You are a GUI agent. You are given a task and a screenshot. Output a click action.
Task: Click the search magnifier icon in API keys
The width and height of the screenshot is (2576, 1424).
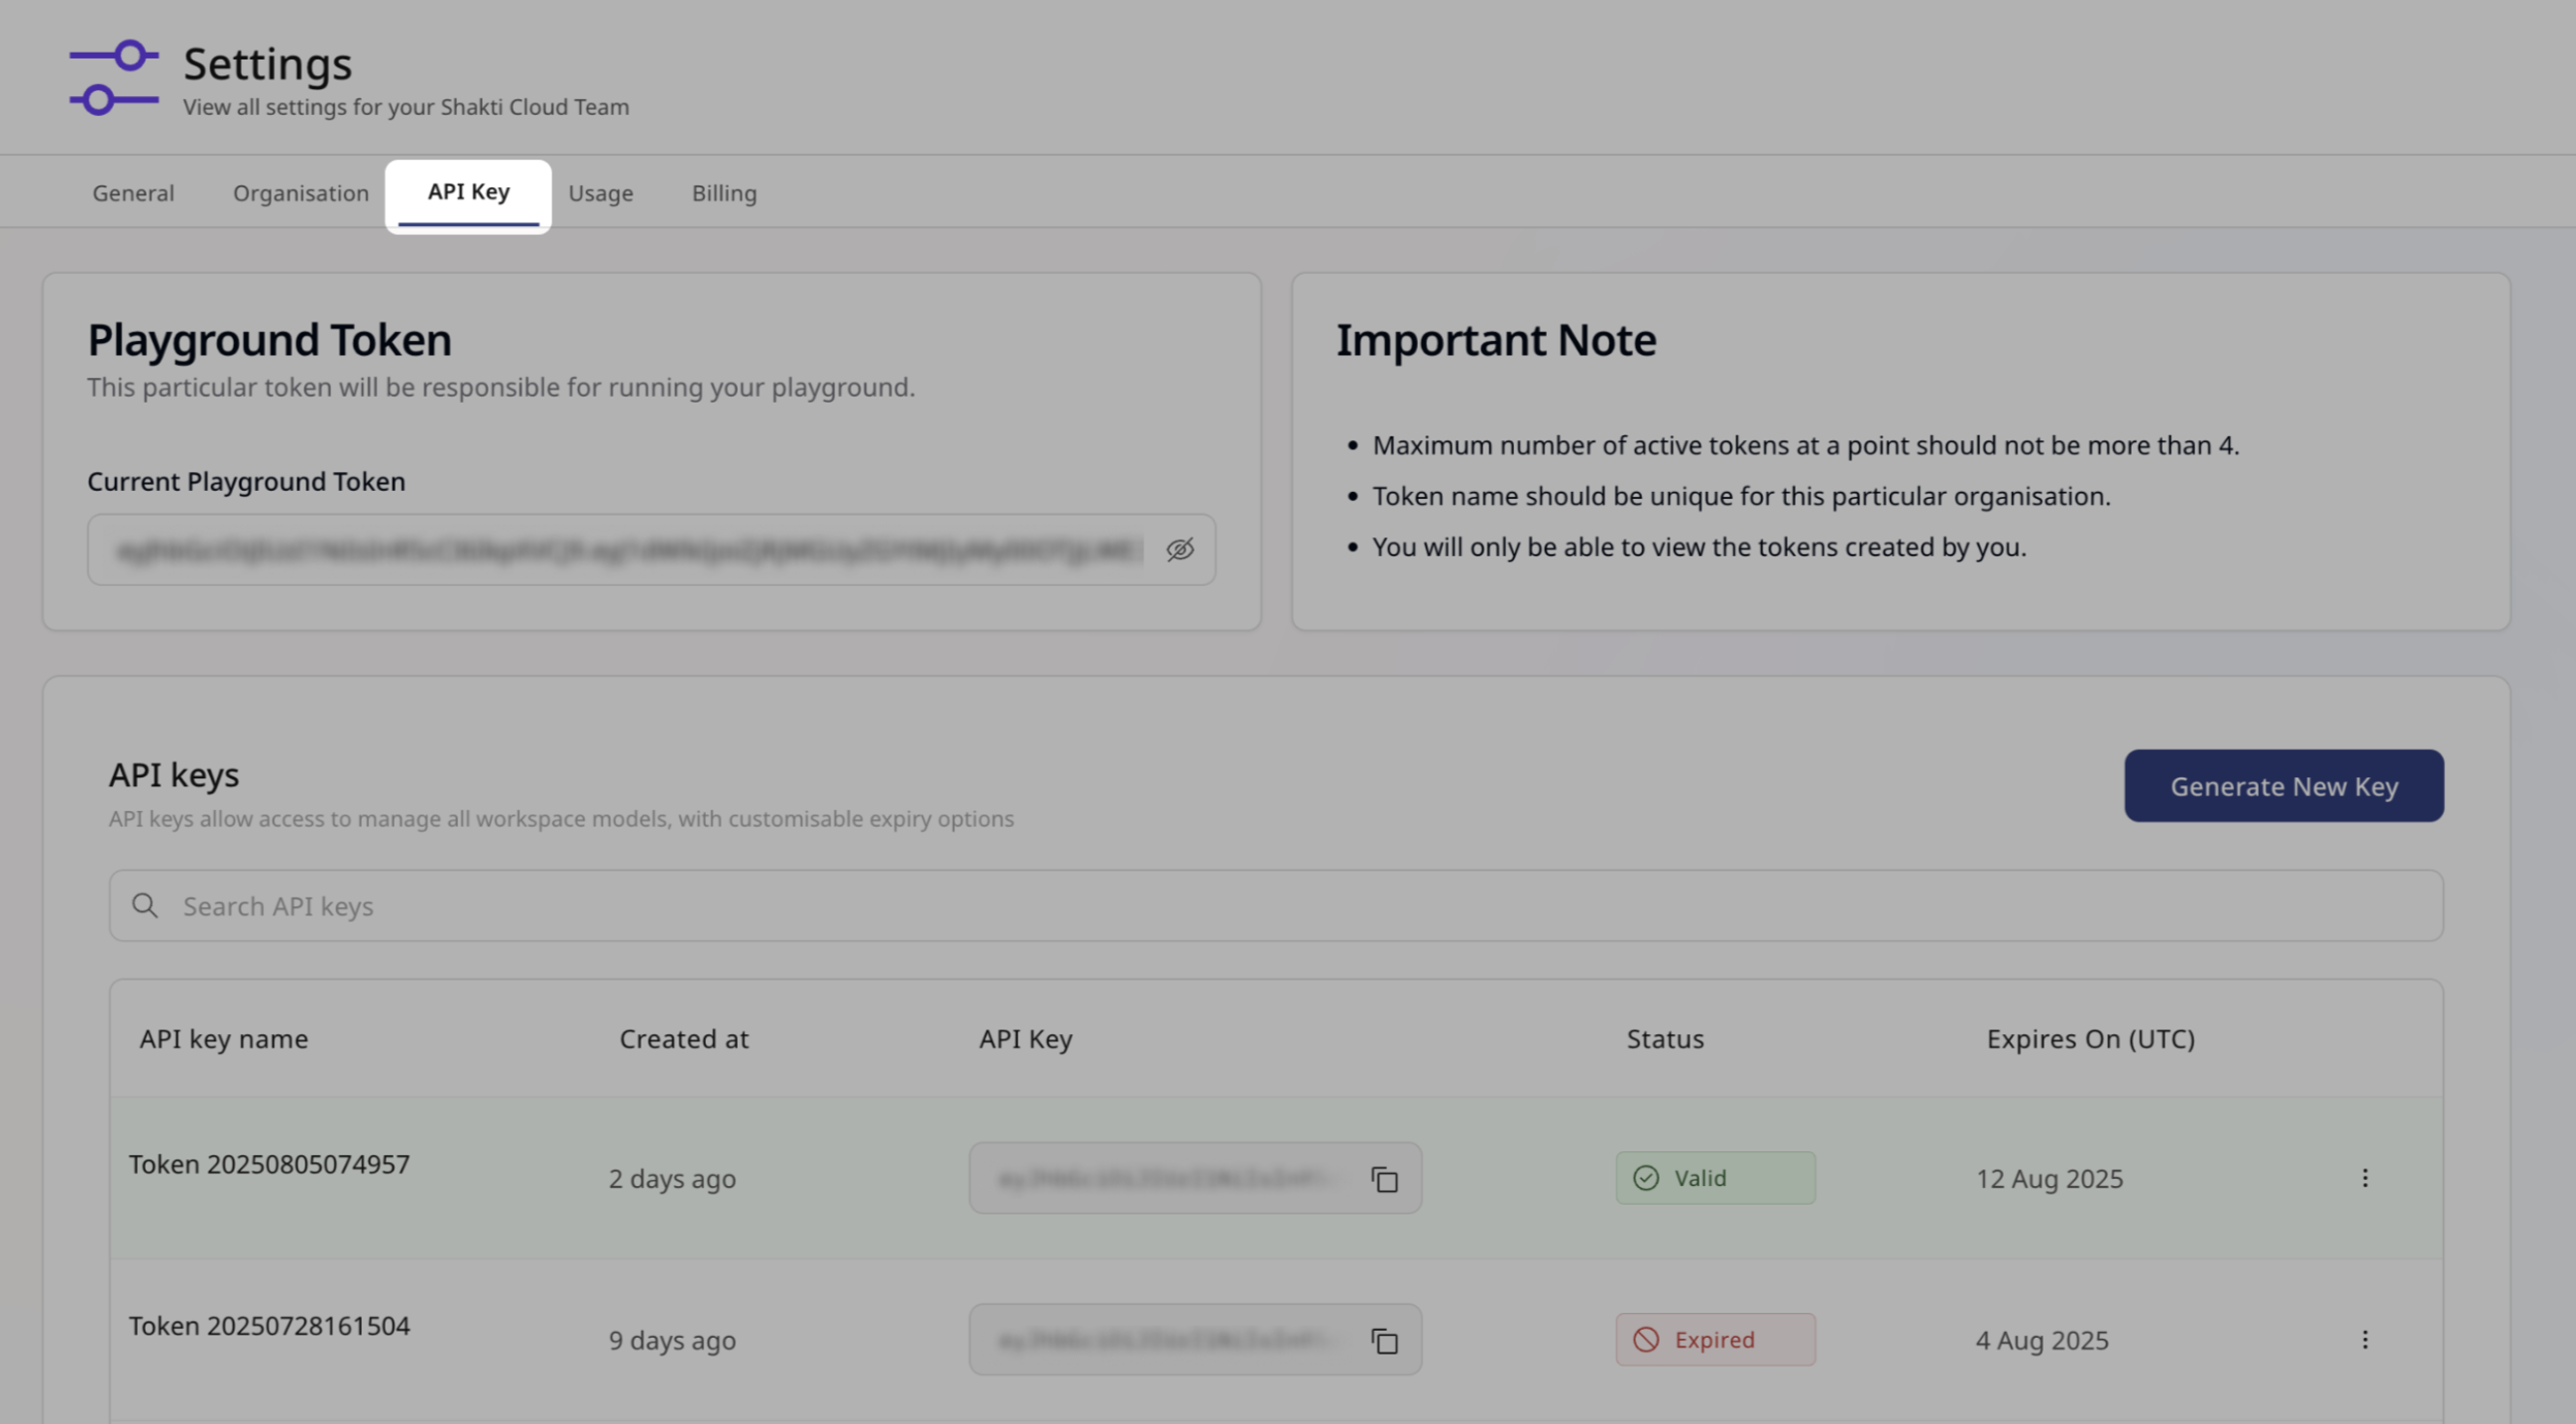145,905
